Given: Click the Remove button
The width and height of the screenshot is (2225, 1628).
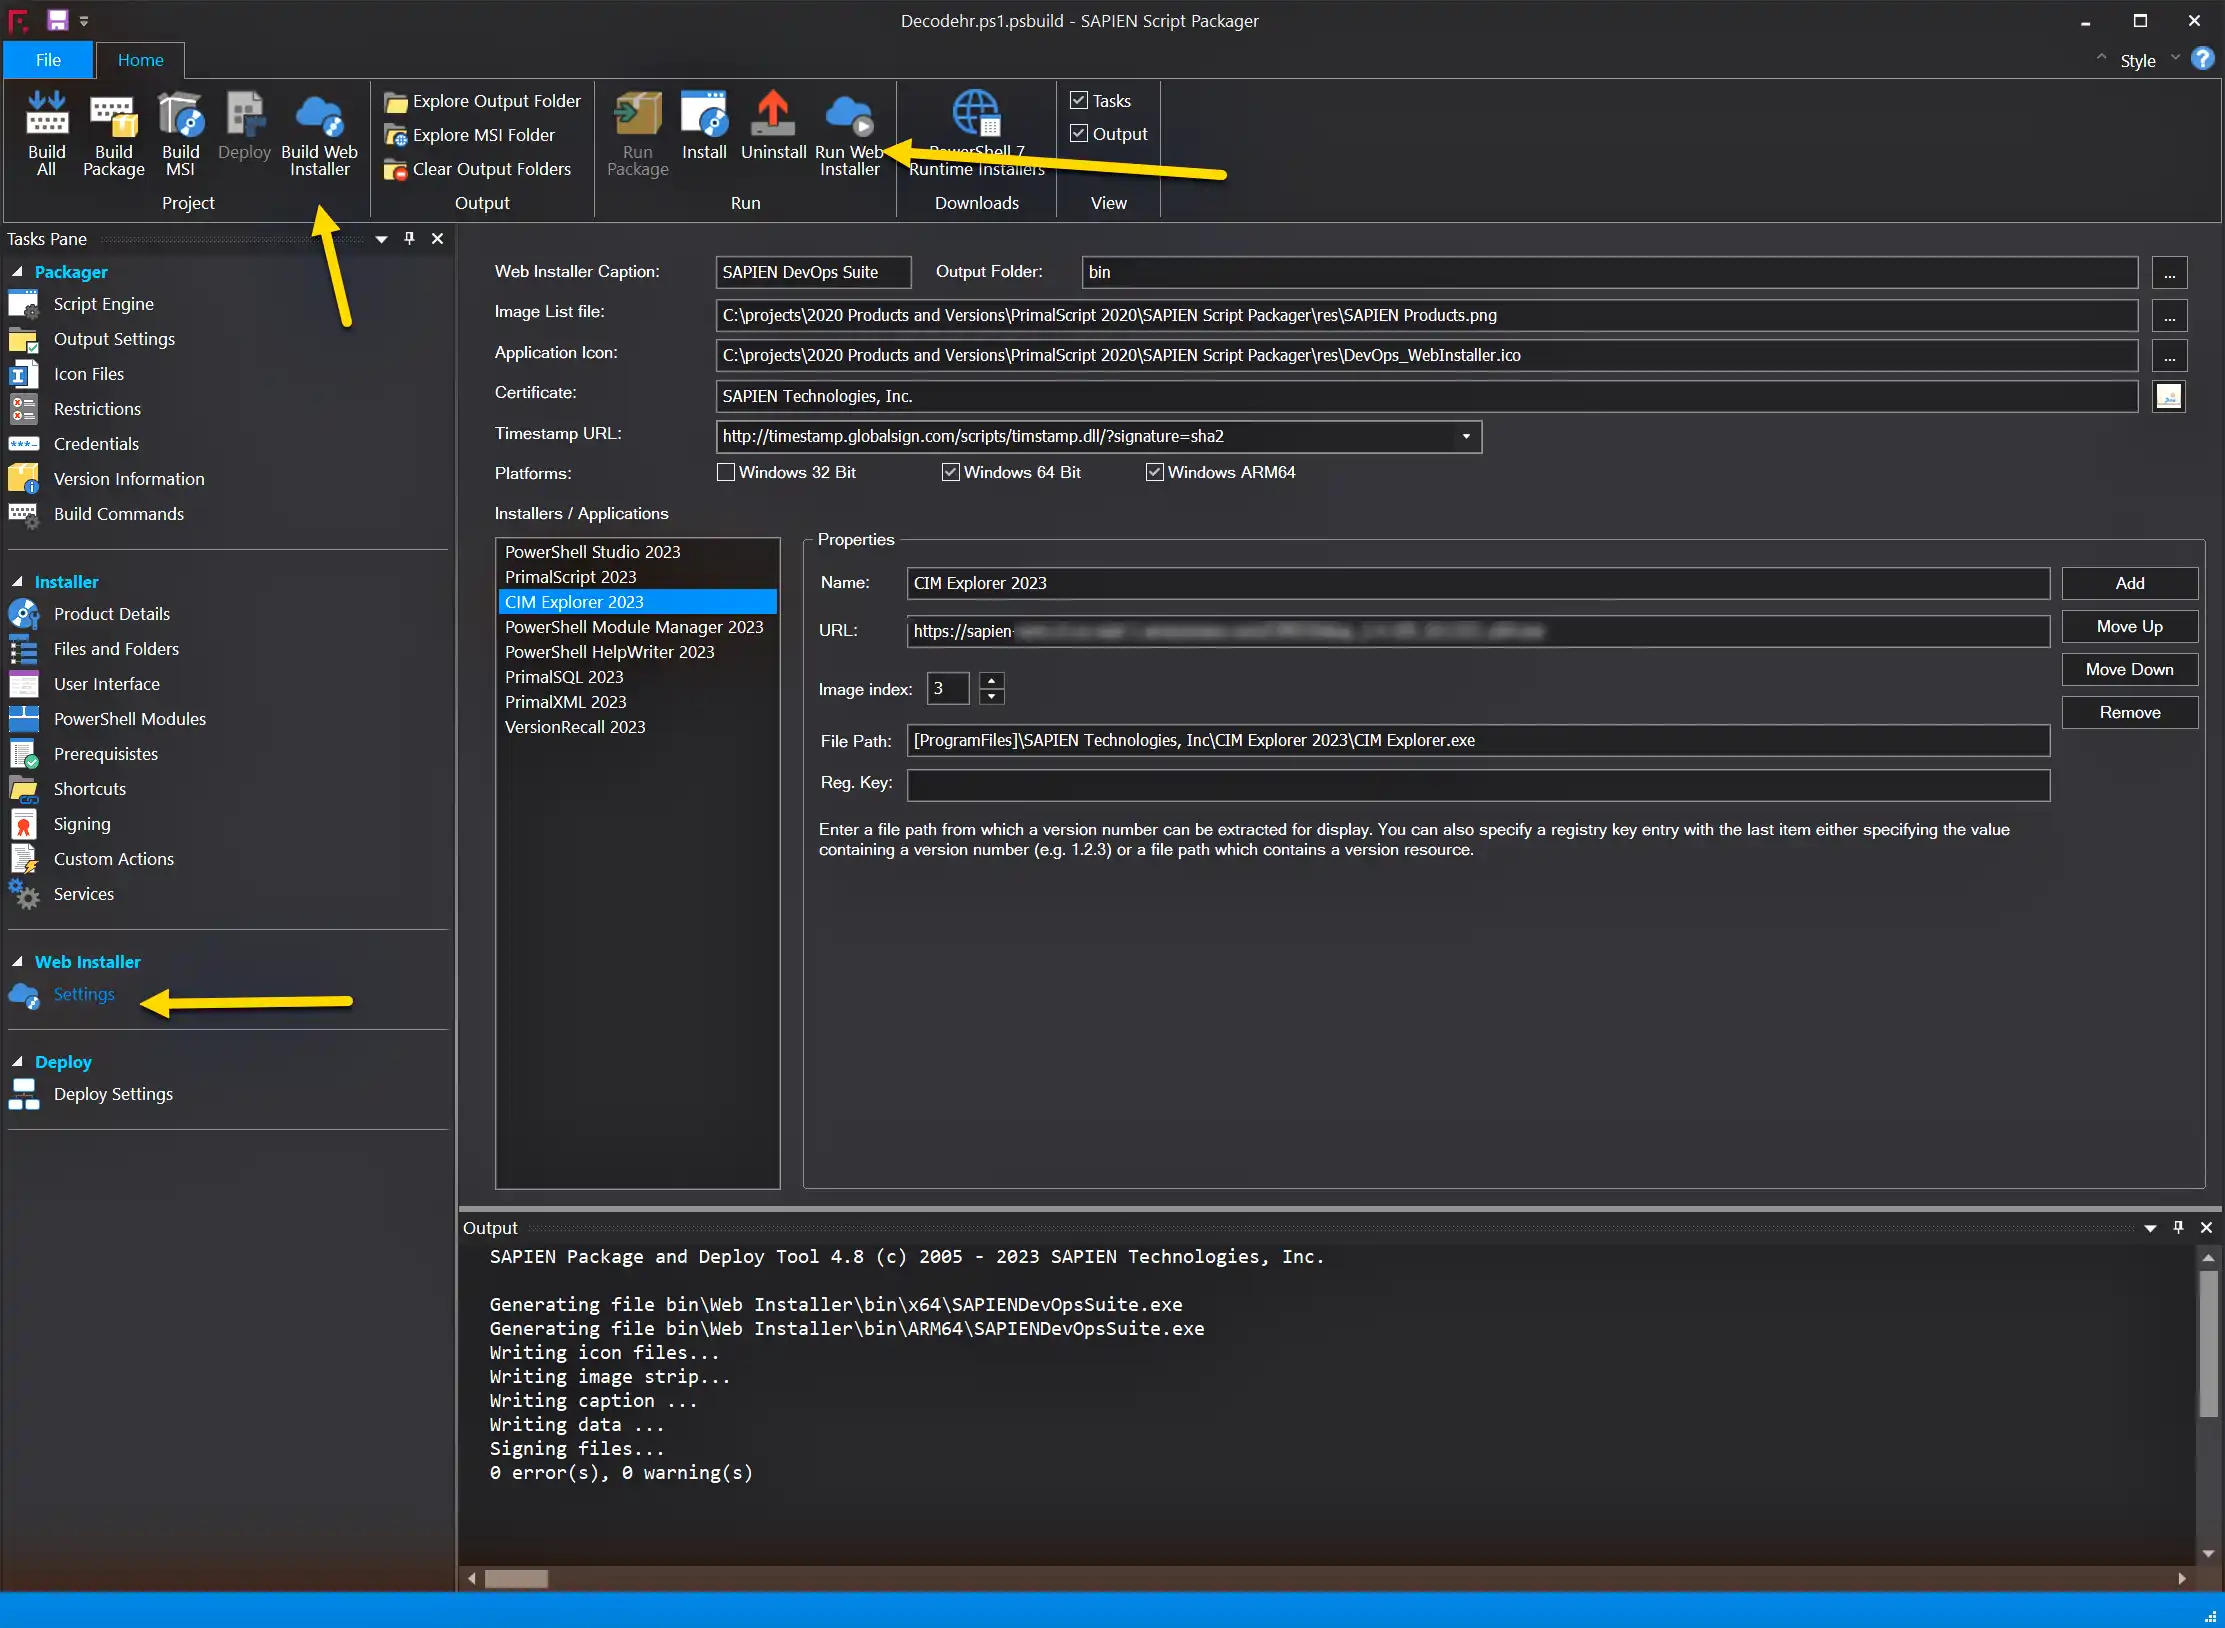Looking at the screenshot, I should (2129, 712).
